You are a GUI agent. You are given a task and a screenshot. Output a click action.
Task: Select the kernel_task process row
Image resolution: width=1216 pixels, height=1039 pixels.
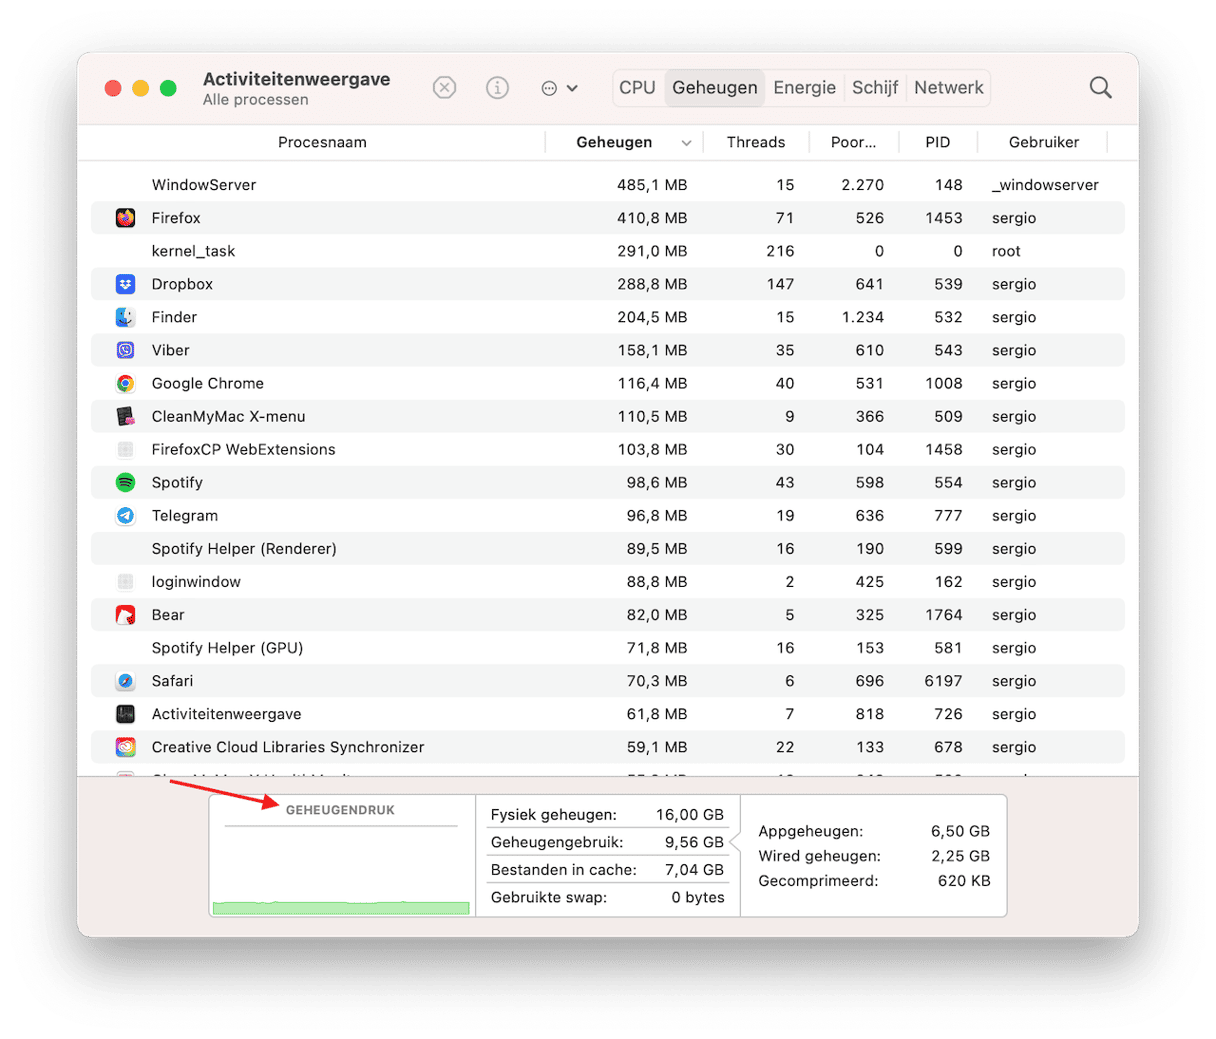pyautogui.click(x=608, y=251)
